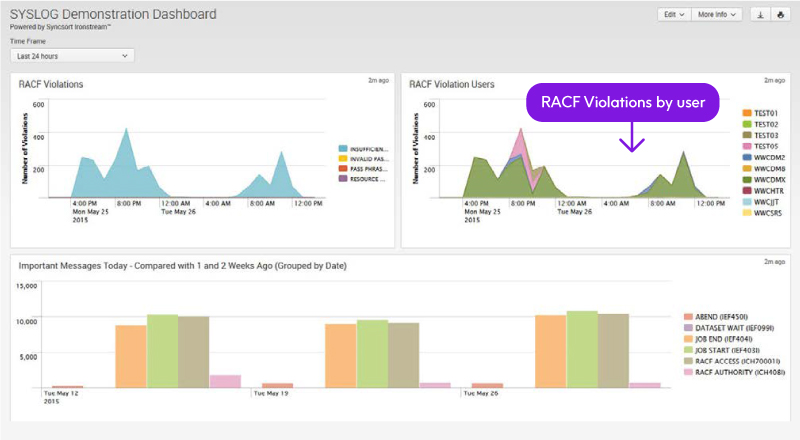The image size is (800, 440).
Task: Click the Tue May 19 axis label
Action: coord(271,394)
